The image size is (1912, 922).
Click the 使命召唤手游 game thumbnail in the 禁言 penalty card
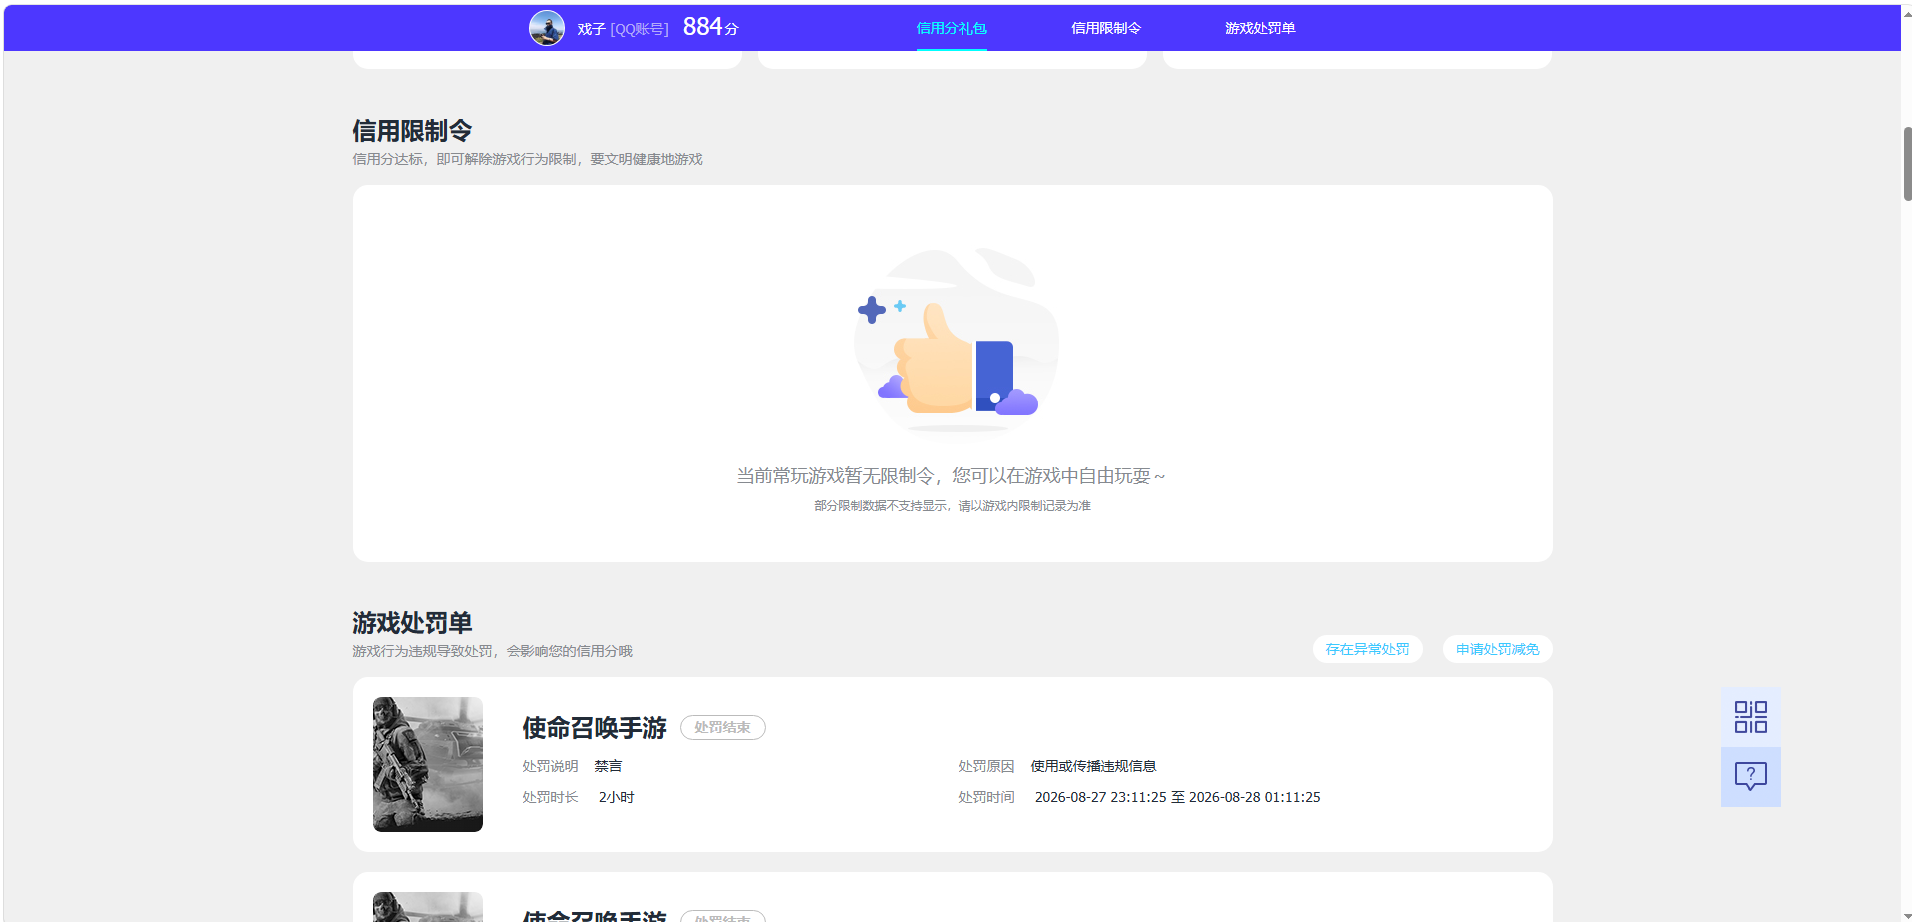(x=428, y=764)
